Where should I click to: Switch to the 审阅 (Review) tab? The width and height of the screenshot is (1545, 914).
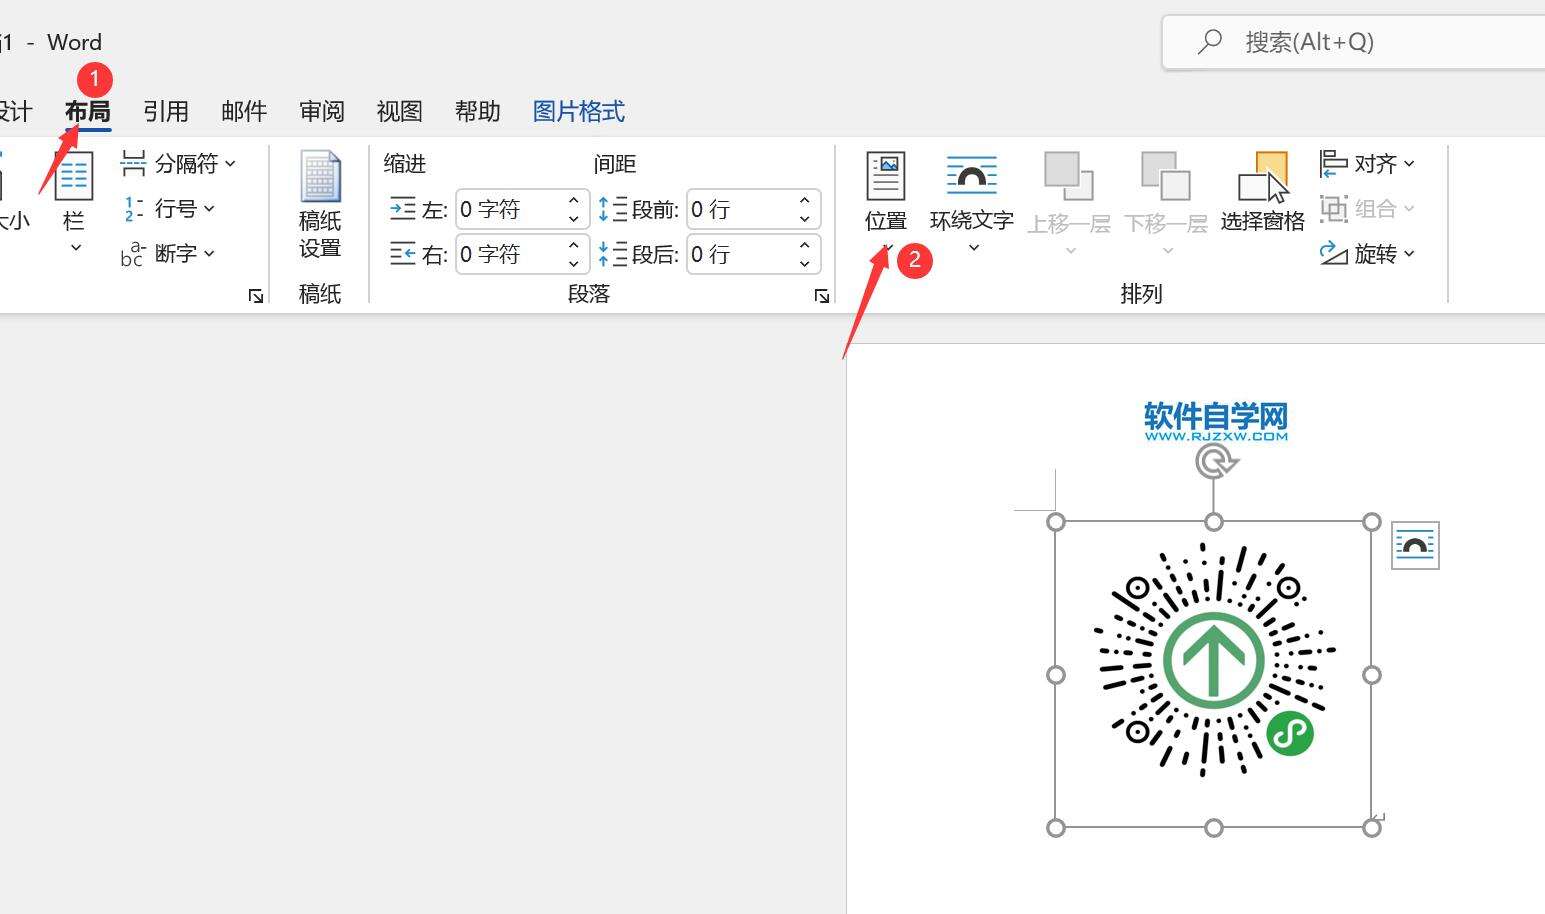coord(322,111)
